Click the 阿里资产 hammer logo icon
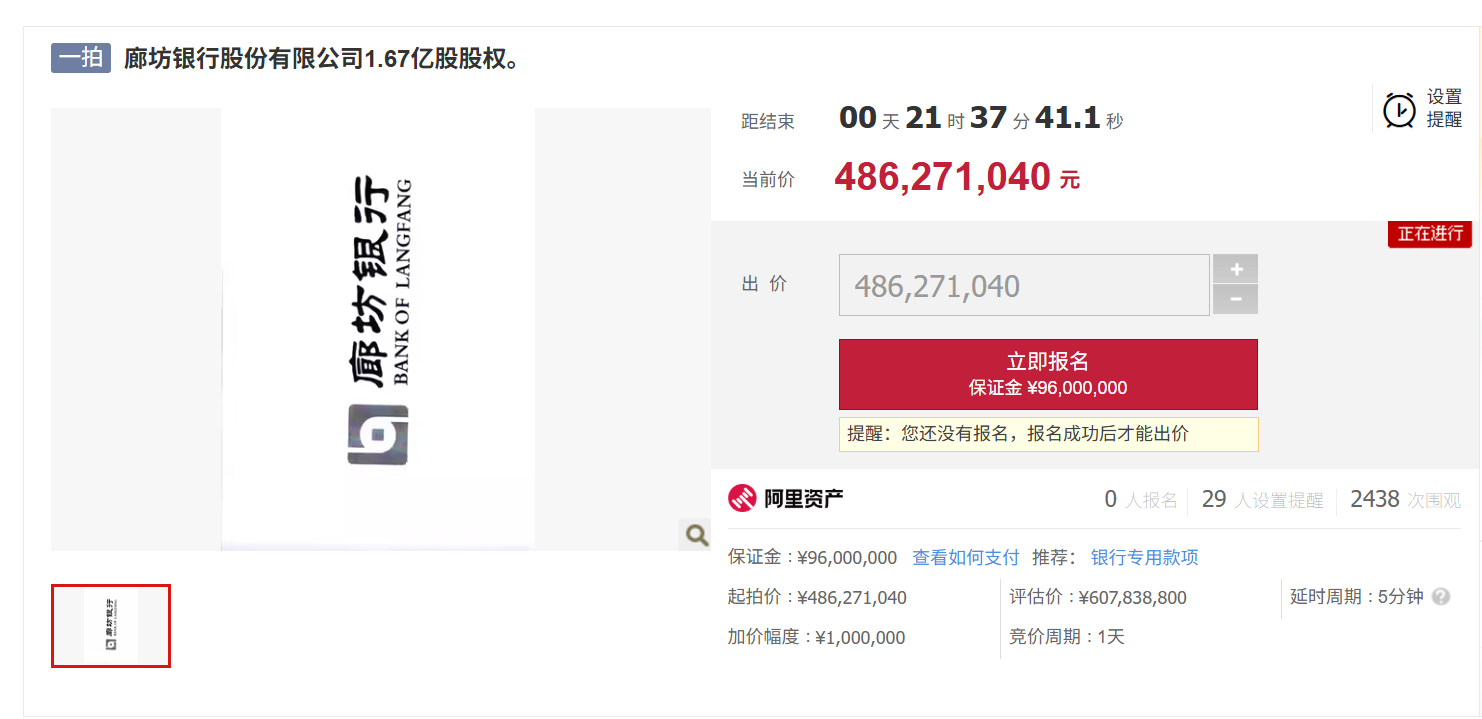This screenshot has width=1482, height=719. [x=741, y=499]
